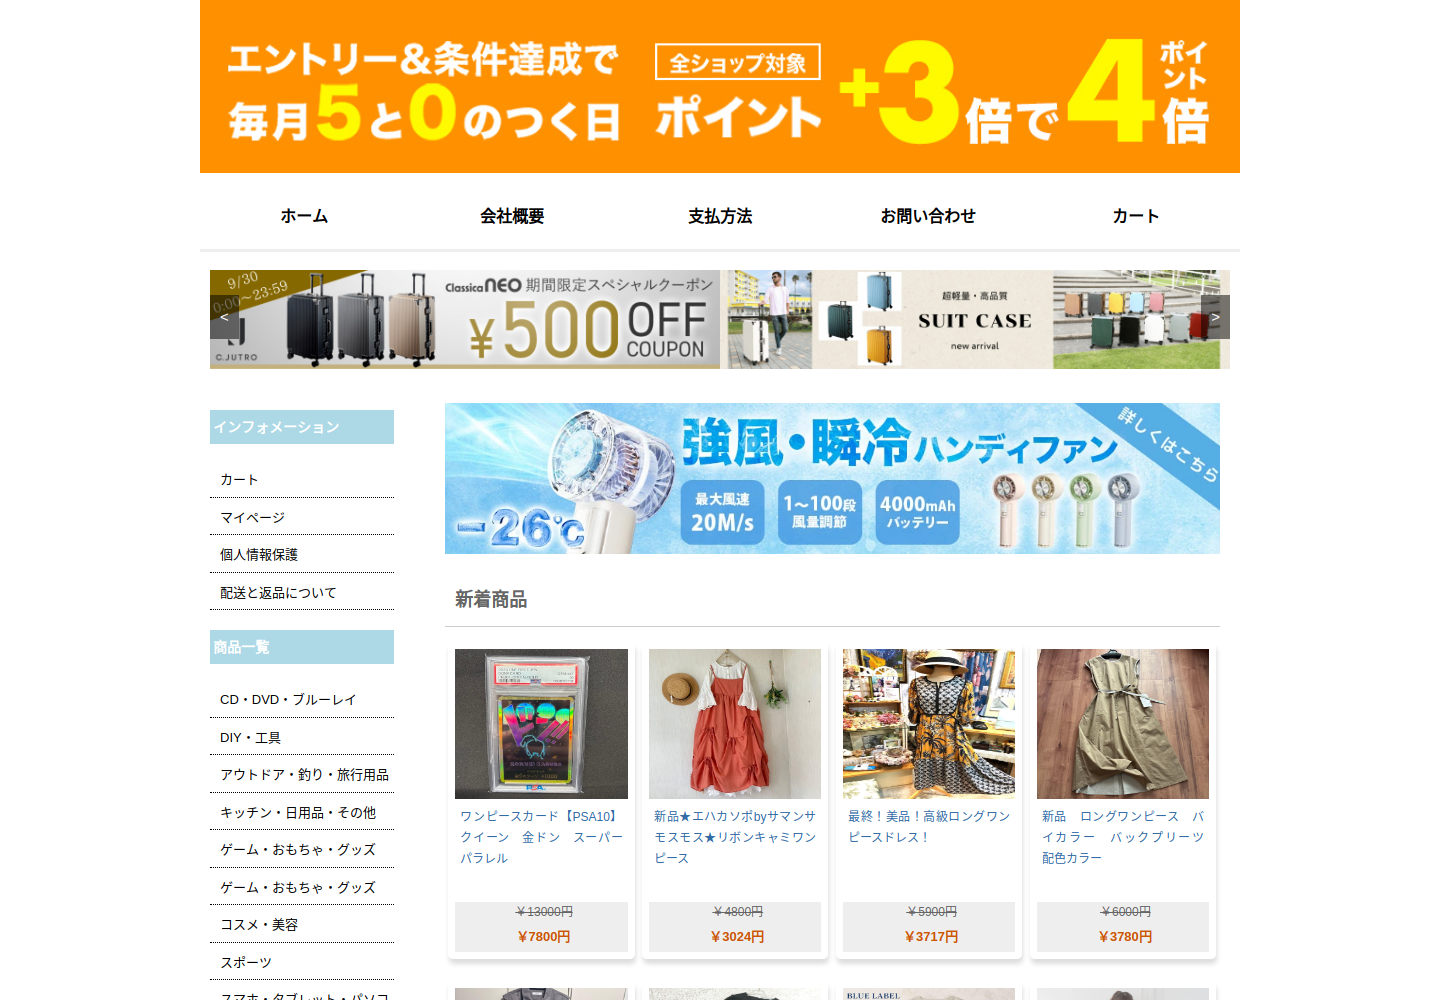This screenshot has height=1000, width=1440.
Task: Browse the DIY・工具 category
Action: pos(250,738)
